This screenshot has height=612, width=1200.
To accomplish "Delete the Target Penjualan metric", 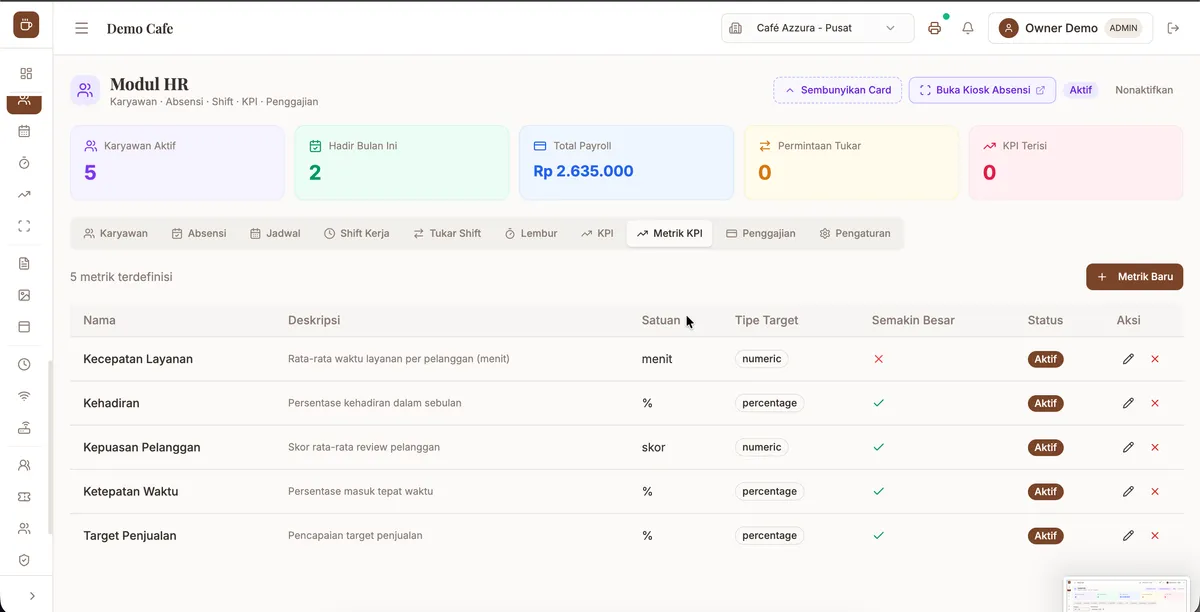I will (1155, 535).
